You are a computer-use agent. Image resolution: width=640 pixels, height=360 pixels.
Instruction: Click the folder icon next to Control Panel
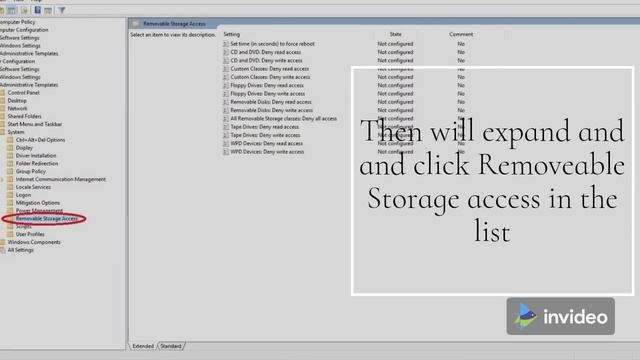click(x=2, y=93)
